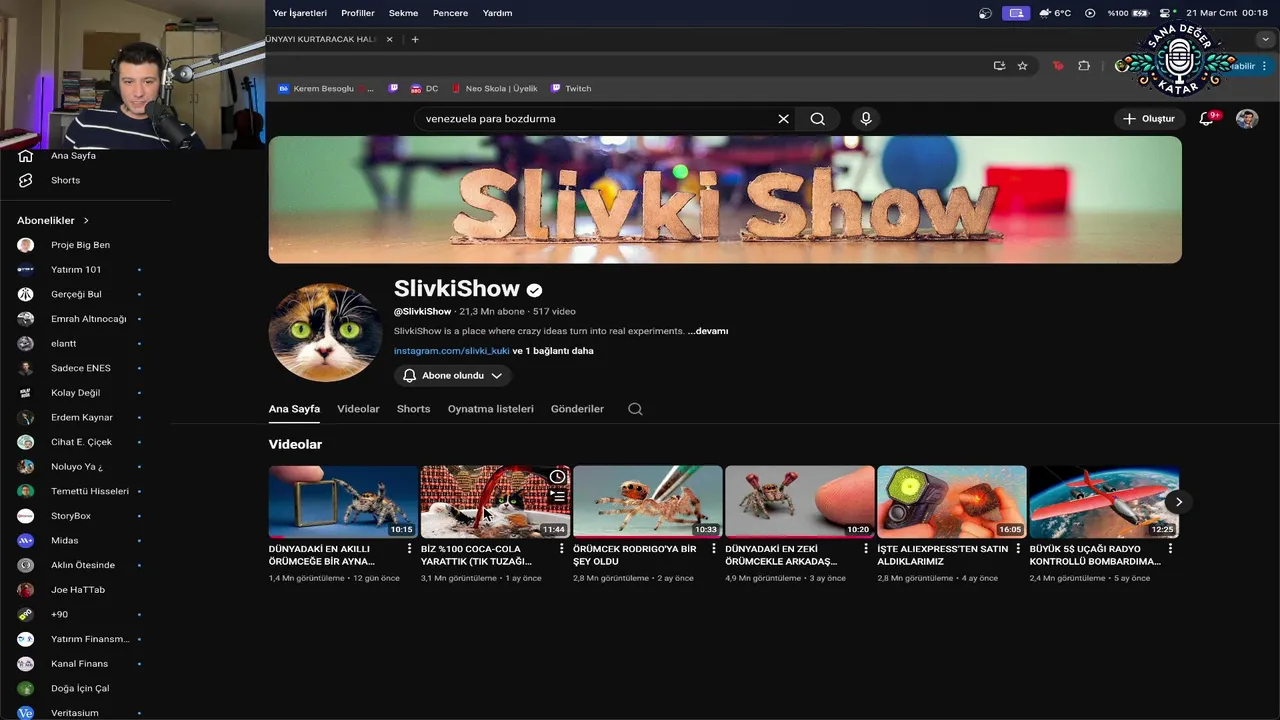
Task: Switch to Gönderiler tab
Action: (577, 409)
